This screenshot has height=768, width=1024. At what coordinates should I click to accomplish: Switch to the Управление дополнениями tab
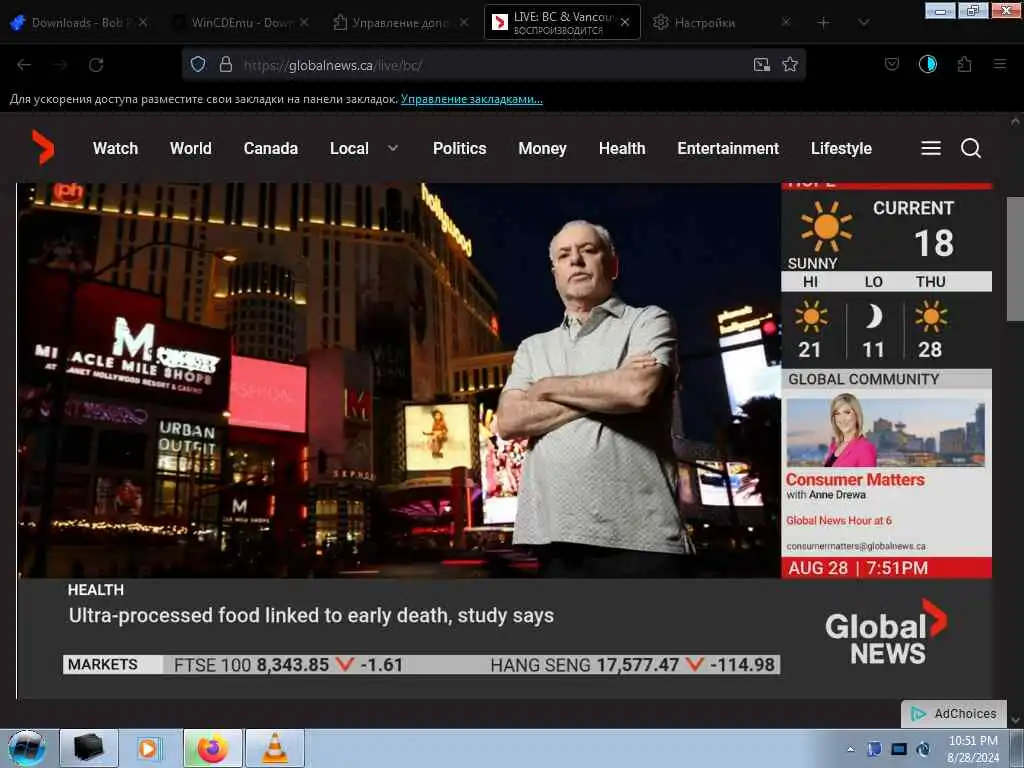400,22
